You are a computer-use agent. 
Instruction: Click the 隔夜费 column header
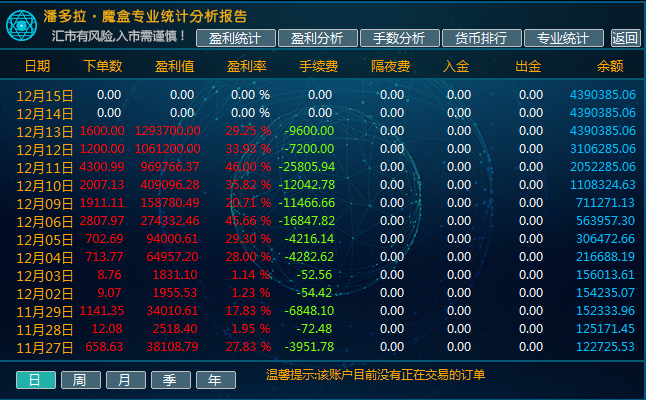click(391, 66)
